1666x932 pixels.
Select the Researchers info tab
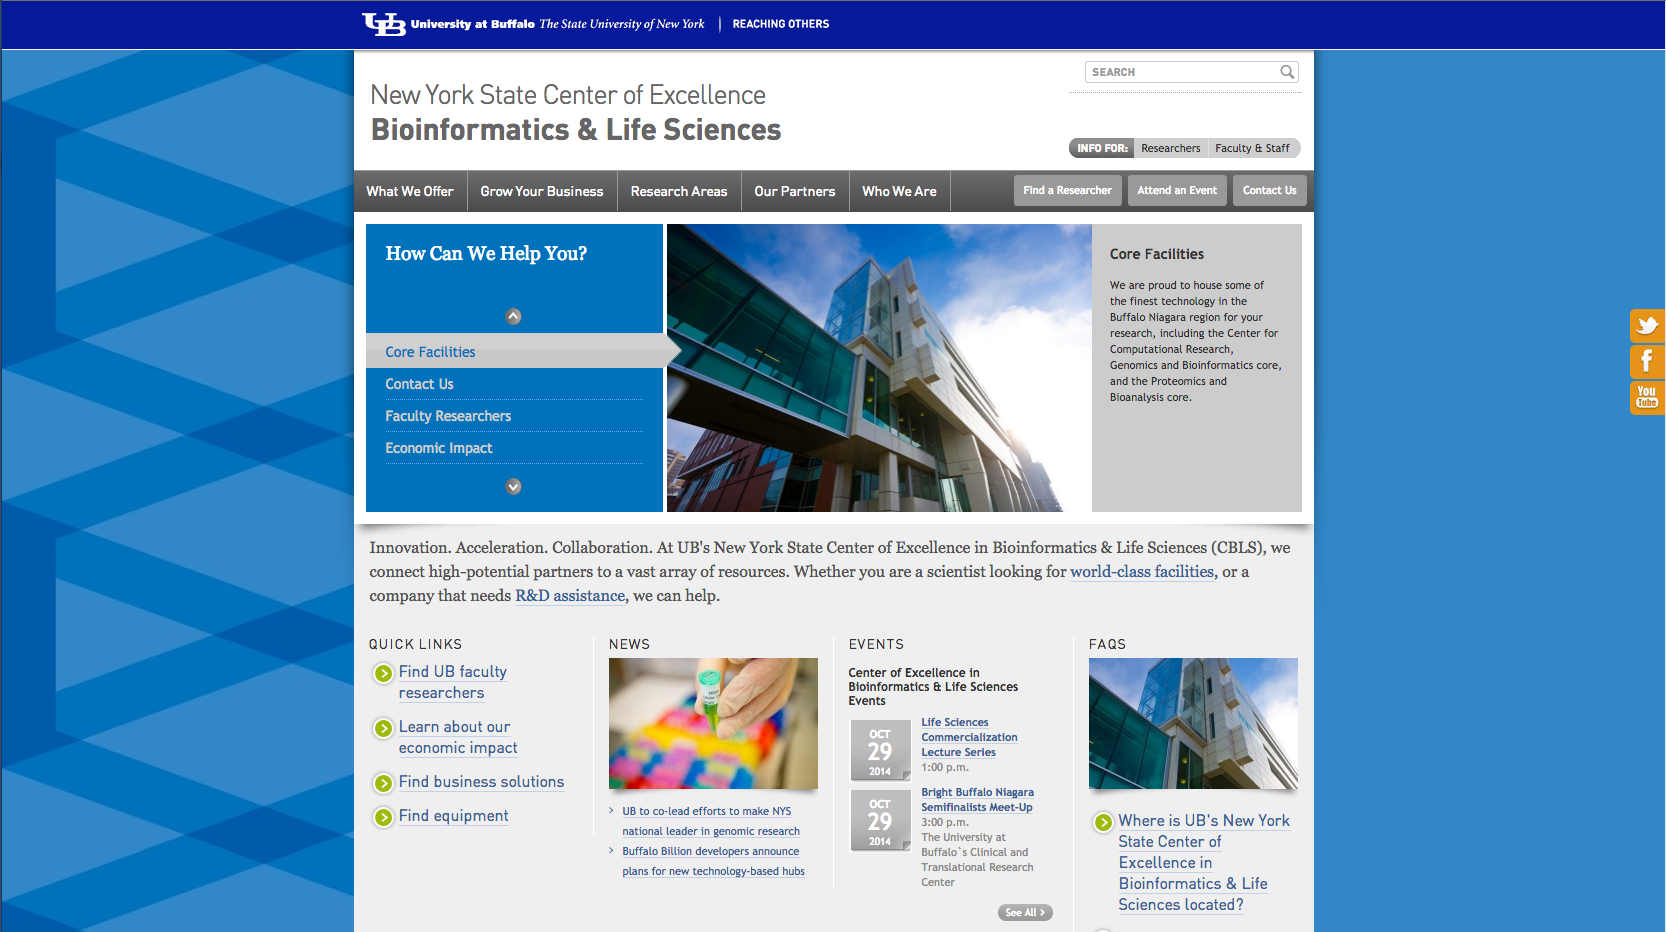point(1170,148)
